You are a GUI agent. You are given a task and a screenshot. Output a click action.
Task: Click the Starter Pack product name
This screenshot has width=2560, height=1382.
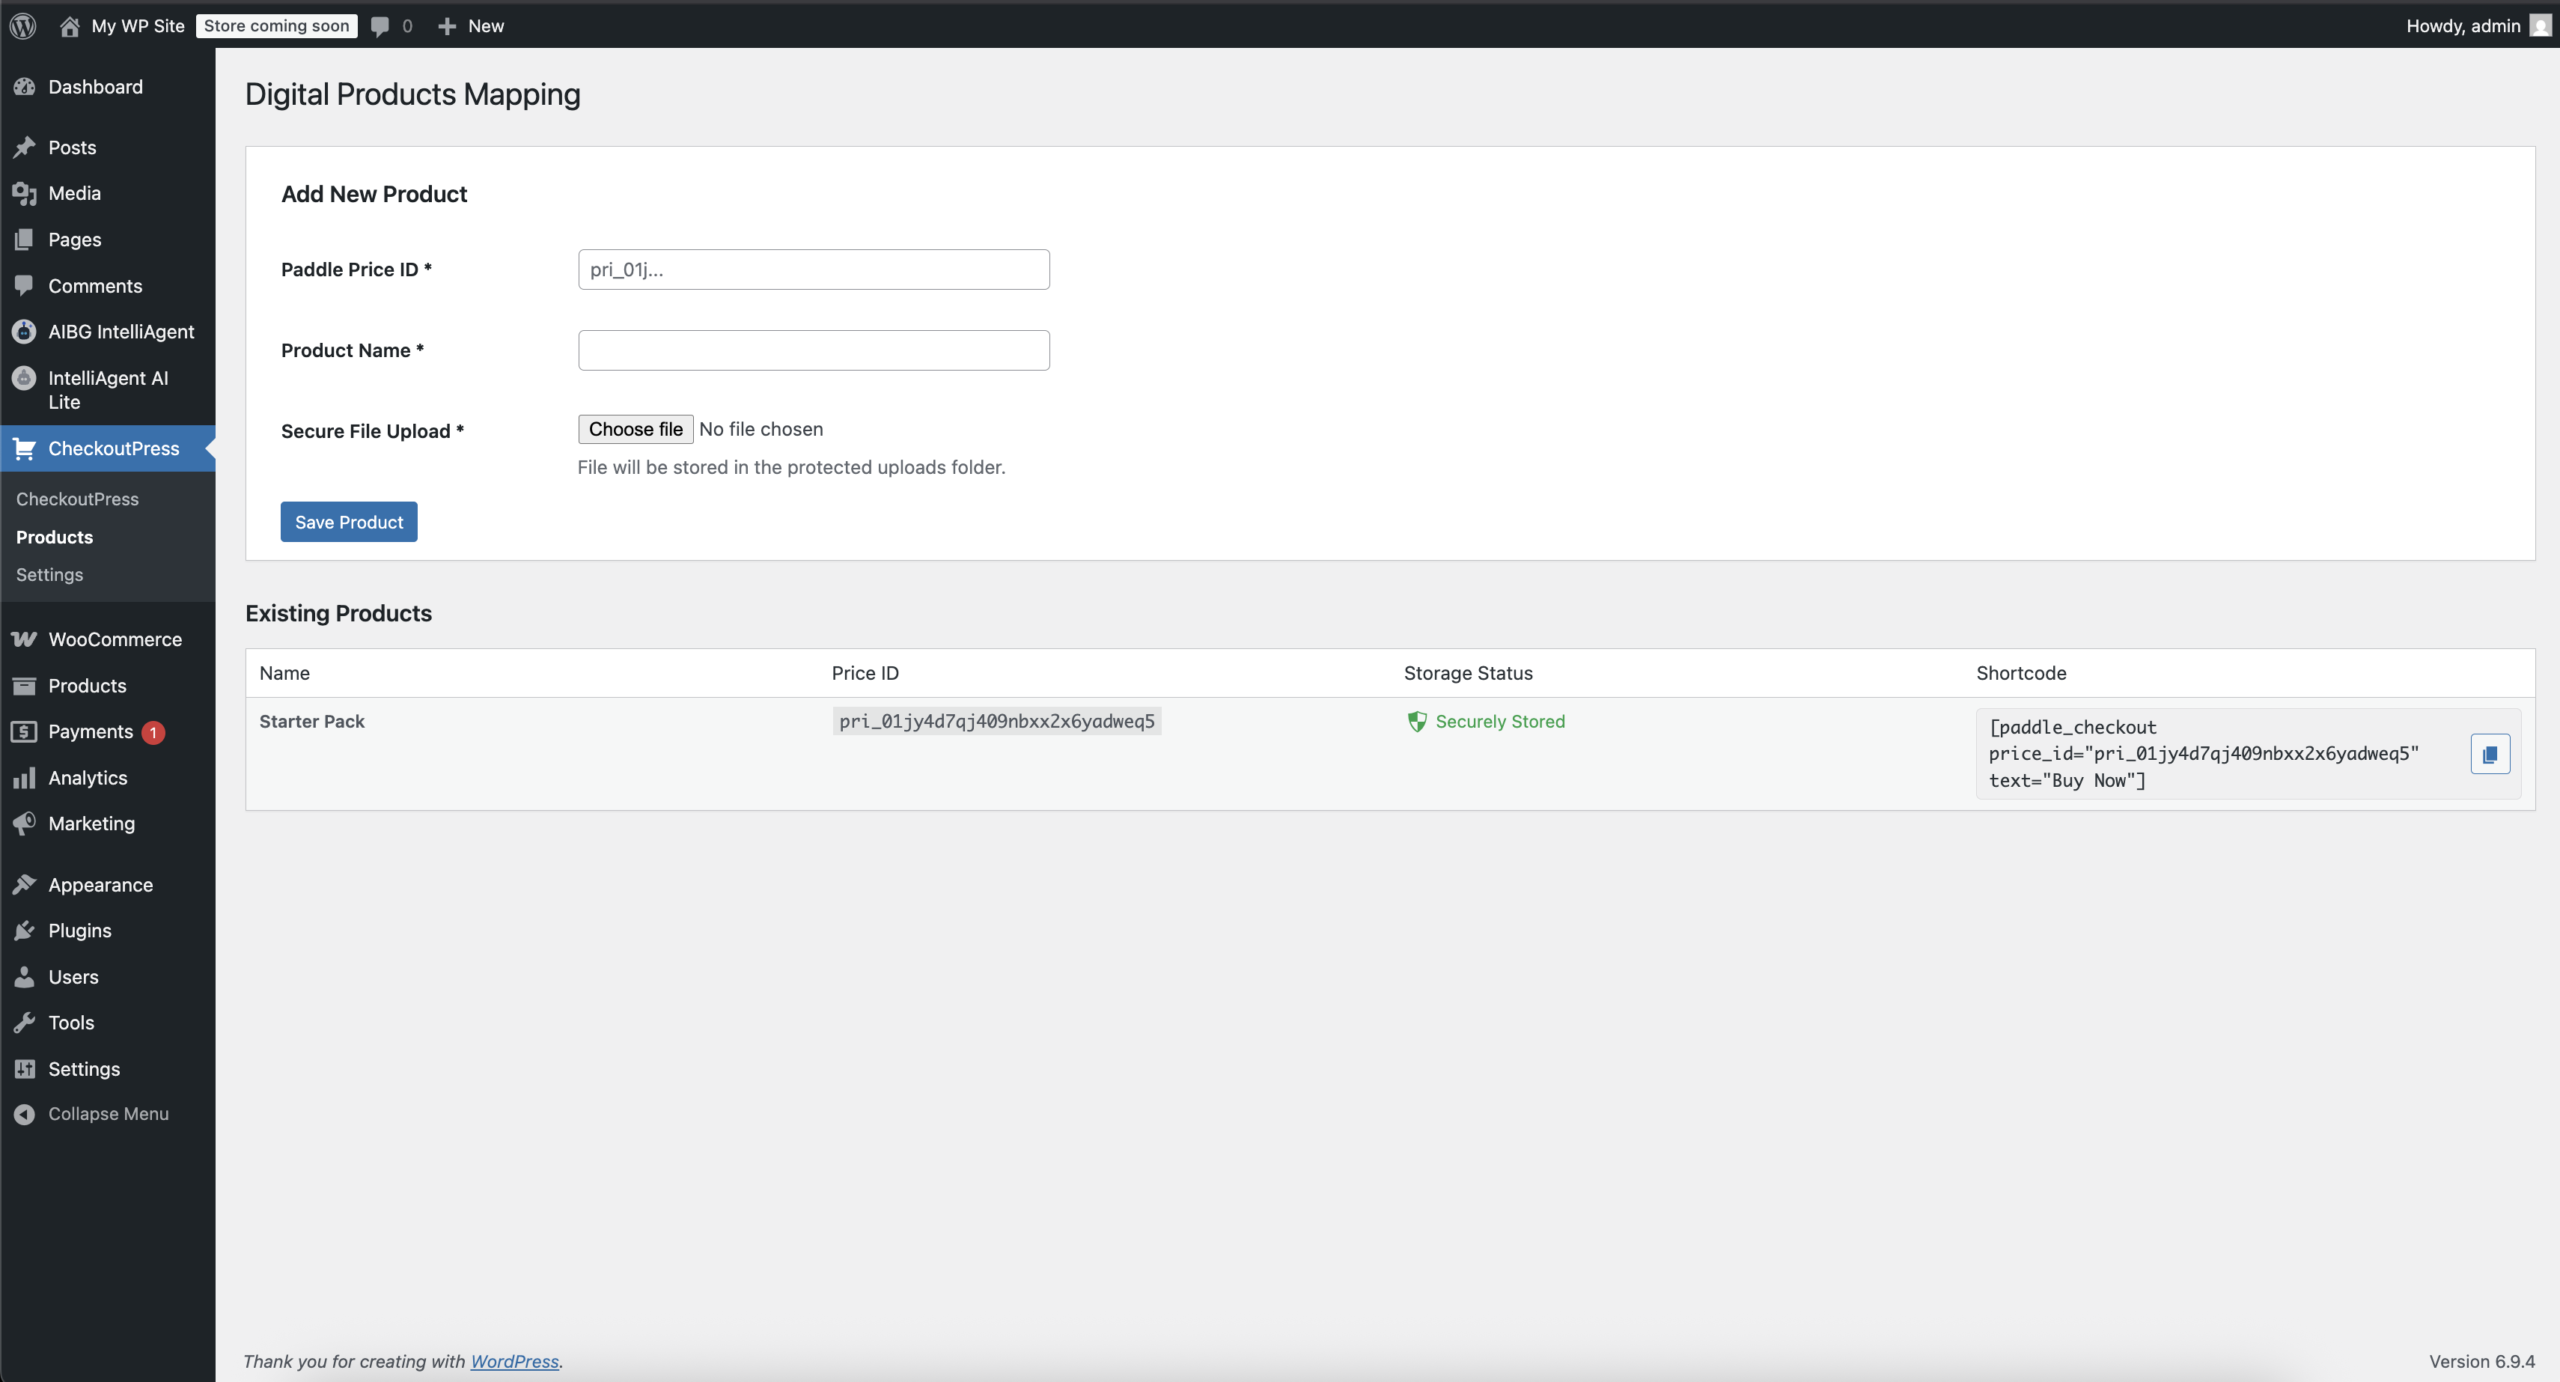tap(312, 722)
